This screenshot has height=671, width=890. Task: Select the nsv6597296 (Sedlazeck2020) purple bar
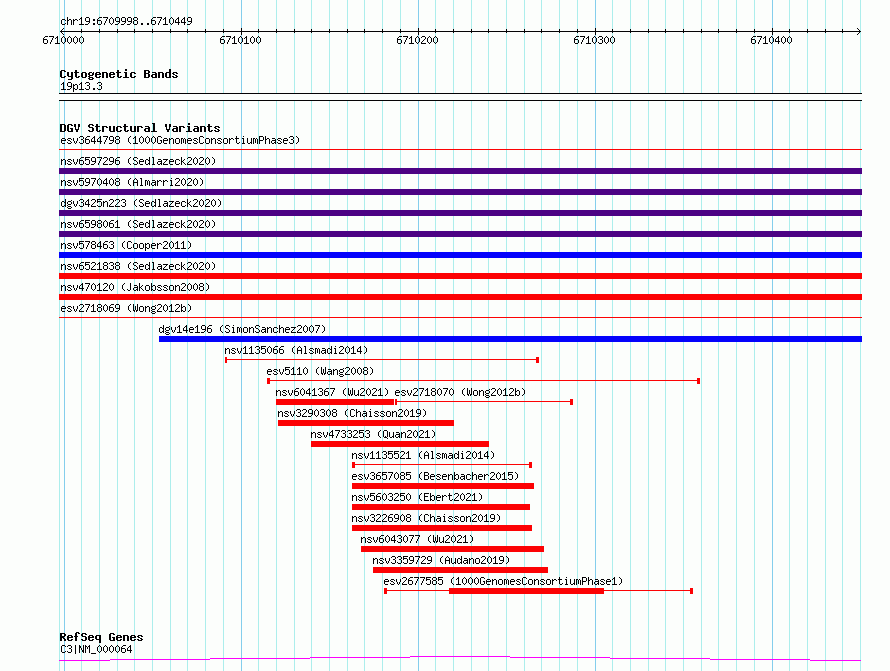[460, 171]
